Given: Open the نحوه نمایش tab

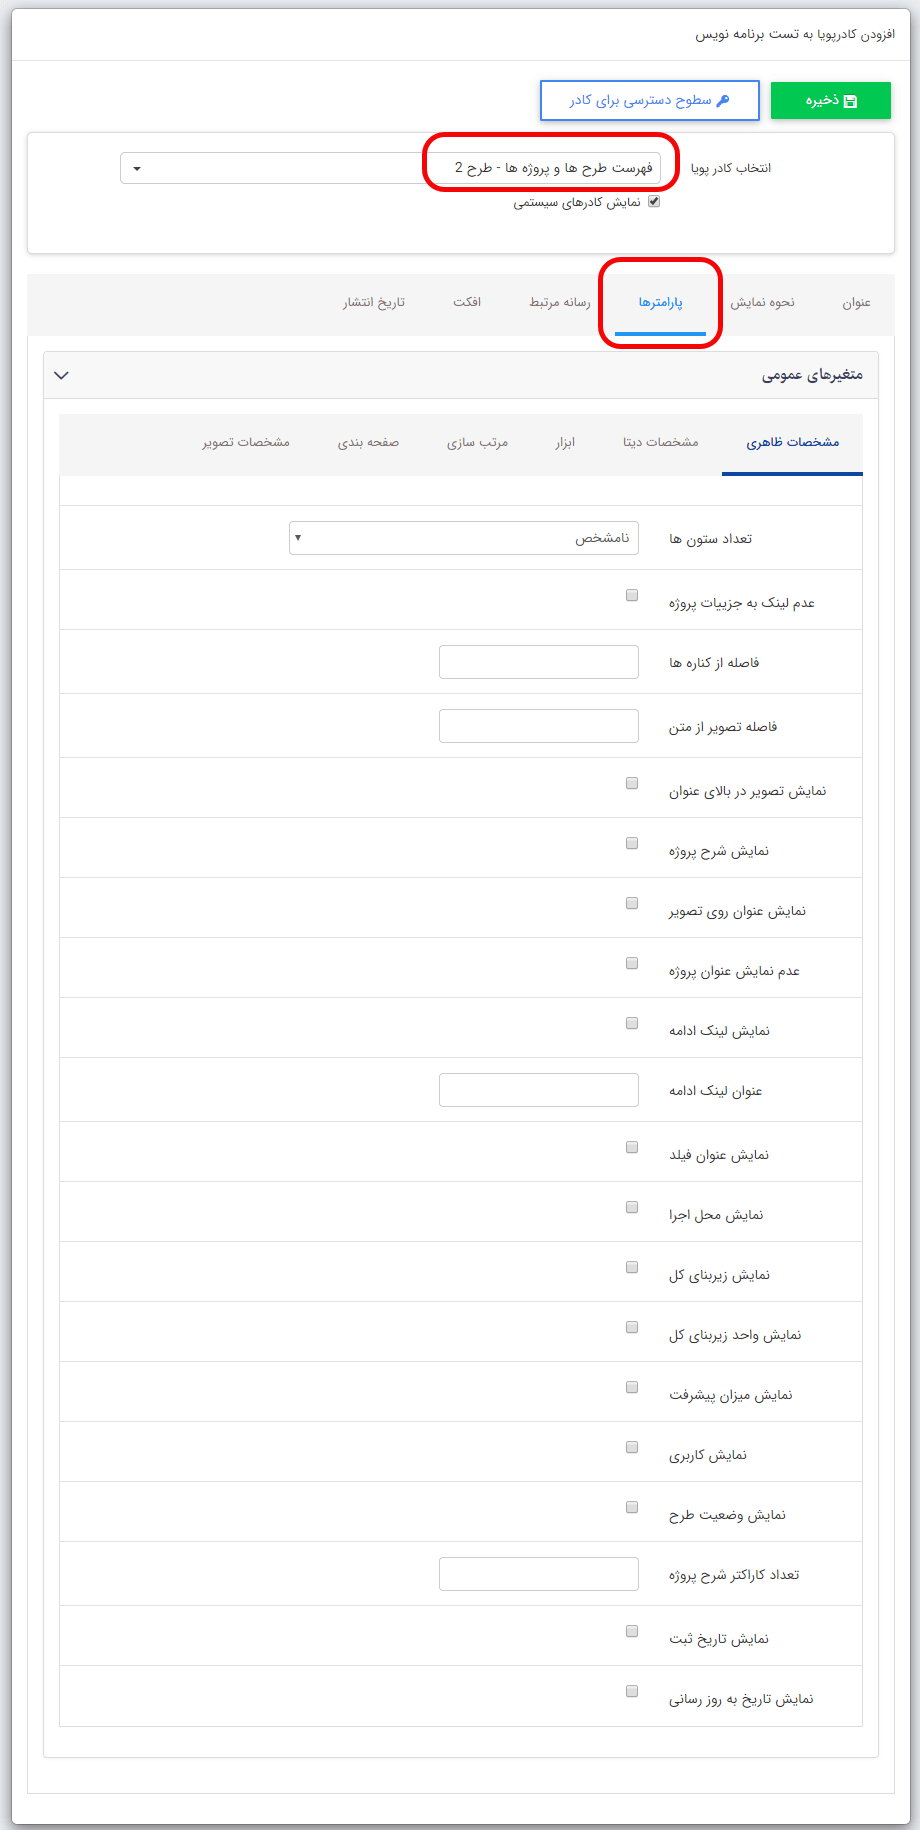Looking at the screenshot, I should pos(763,303).
